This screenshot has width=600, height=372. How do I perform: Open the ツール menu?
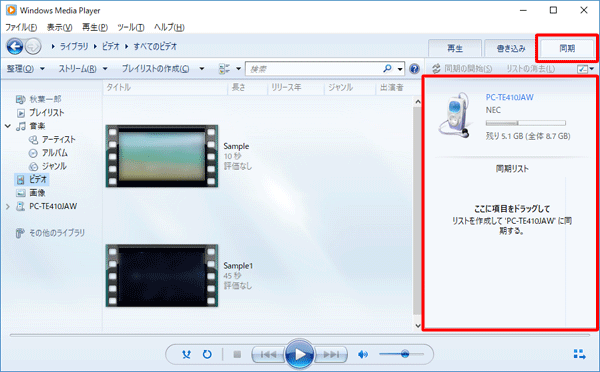tap(131, 27)
